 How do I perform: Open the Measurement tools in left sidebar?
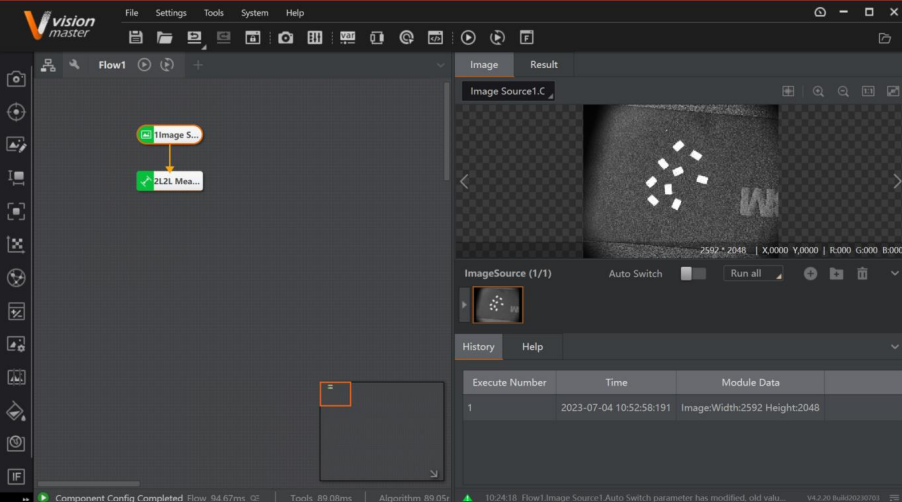(16, 178)
